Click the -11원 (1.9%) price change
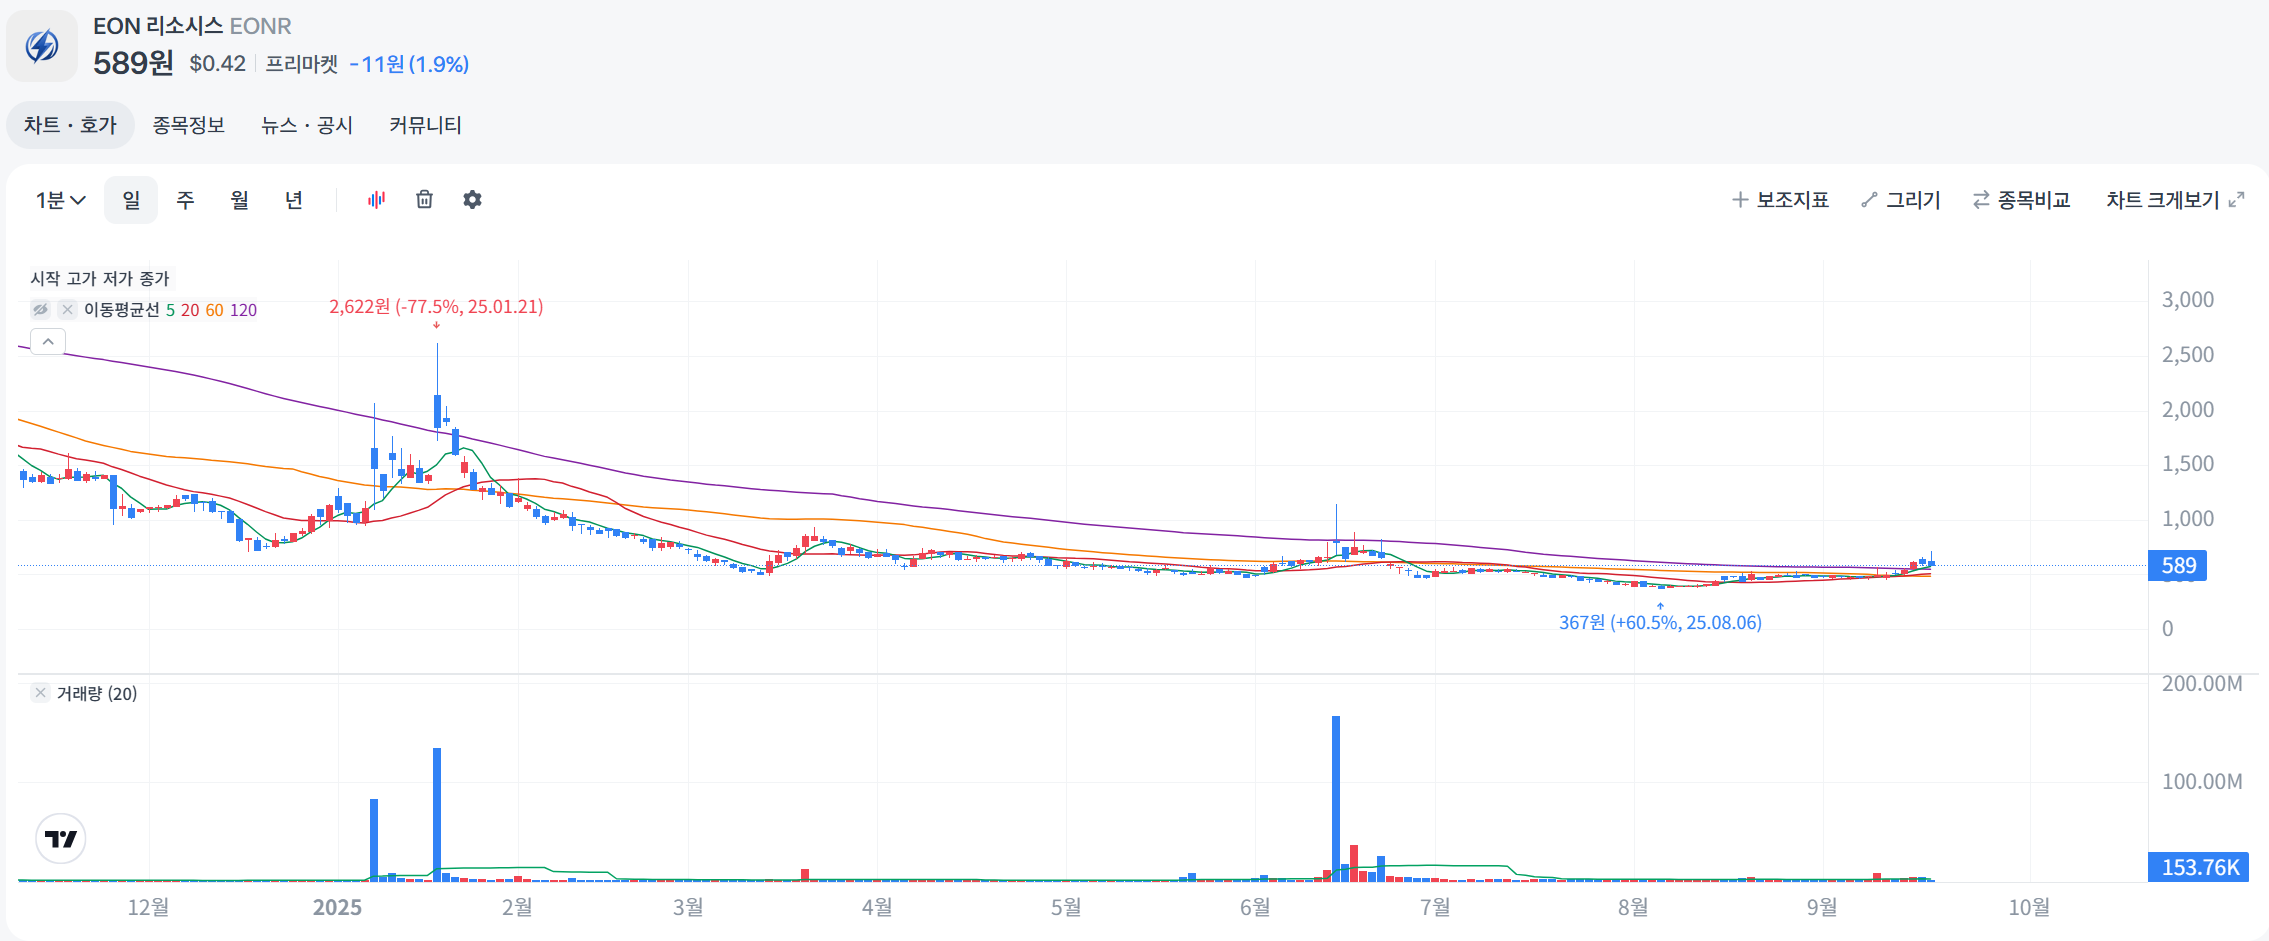 tap(409, 64)
